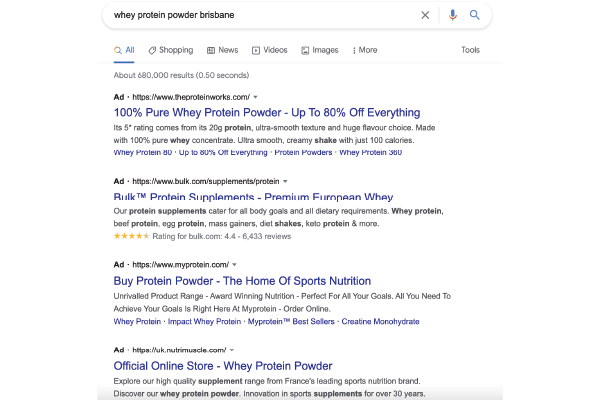
Task: Open Buy Protein Powder Myprotein ad title
Action: [x=242, y=281]
